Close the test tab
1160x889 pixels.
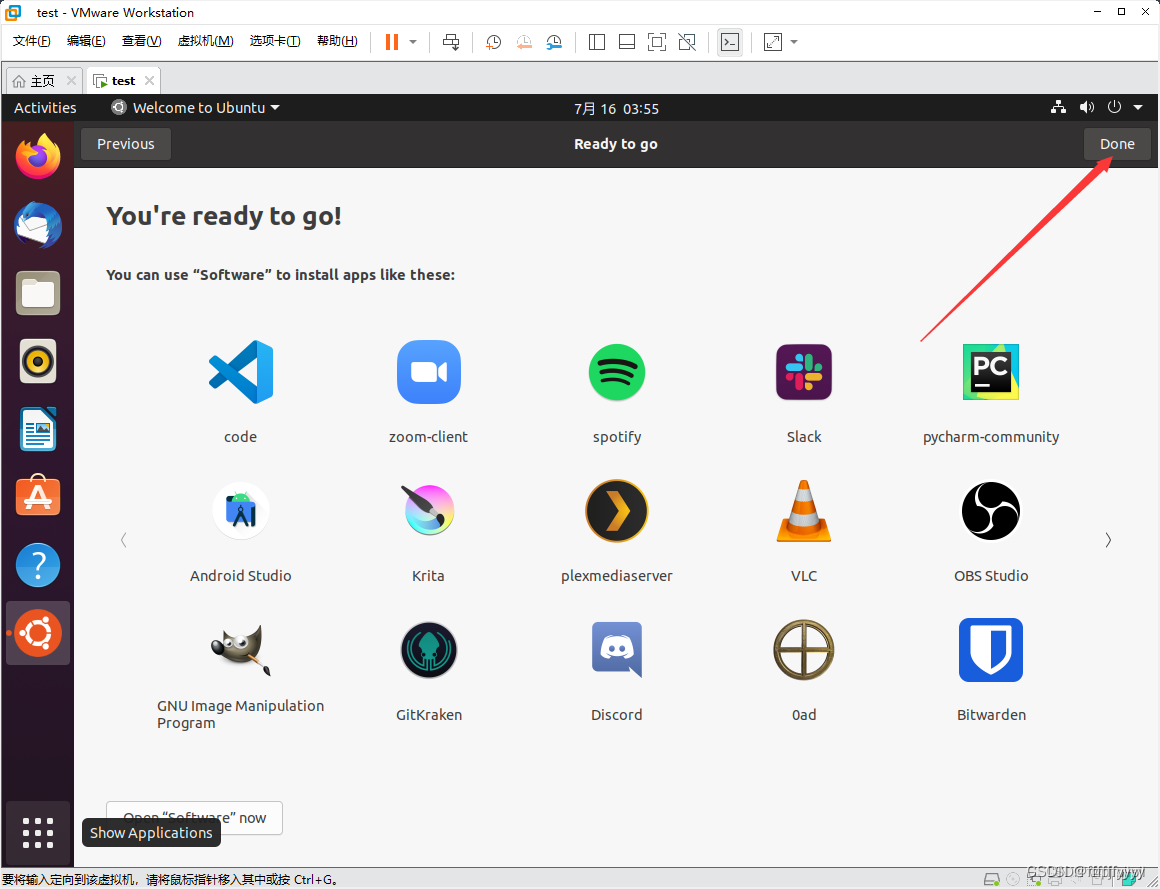(x=149, y=80)
